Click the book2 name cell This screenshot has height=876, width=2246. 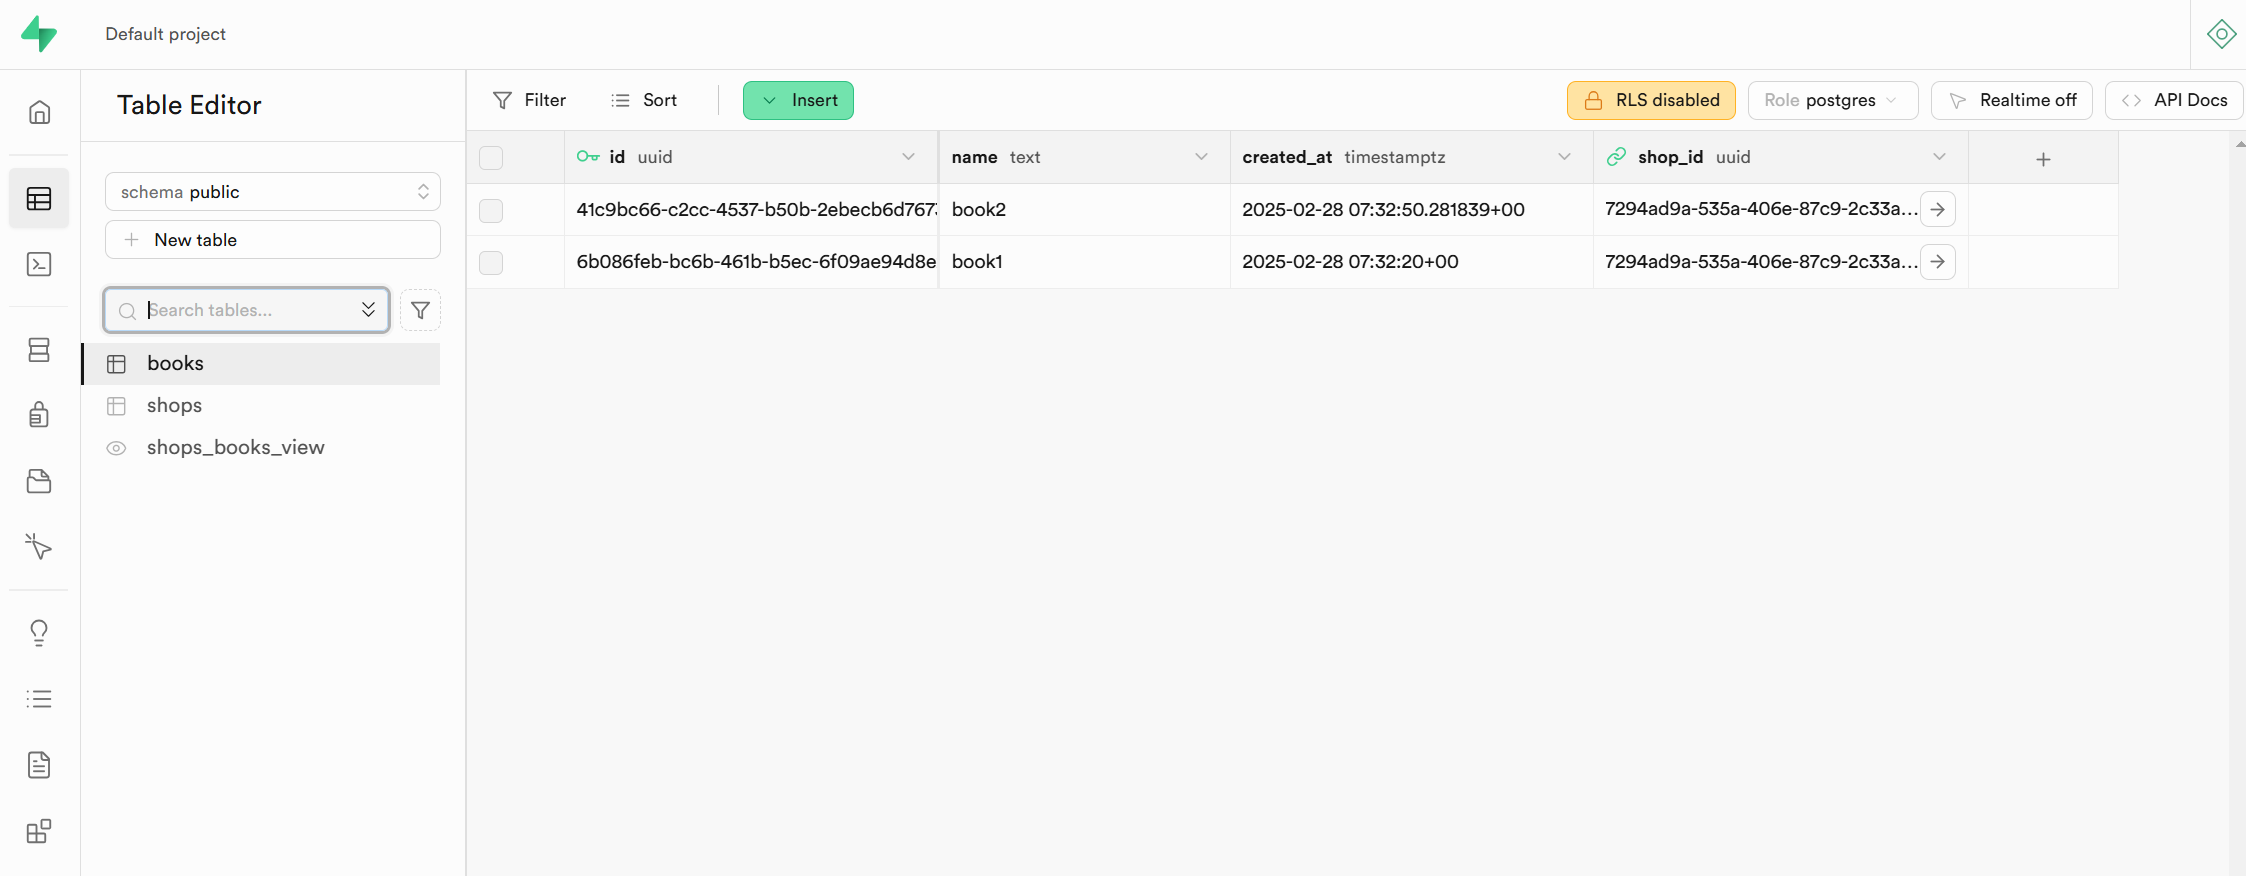[1084, 210]
